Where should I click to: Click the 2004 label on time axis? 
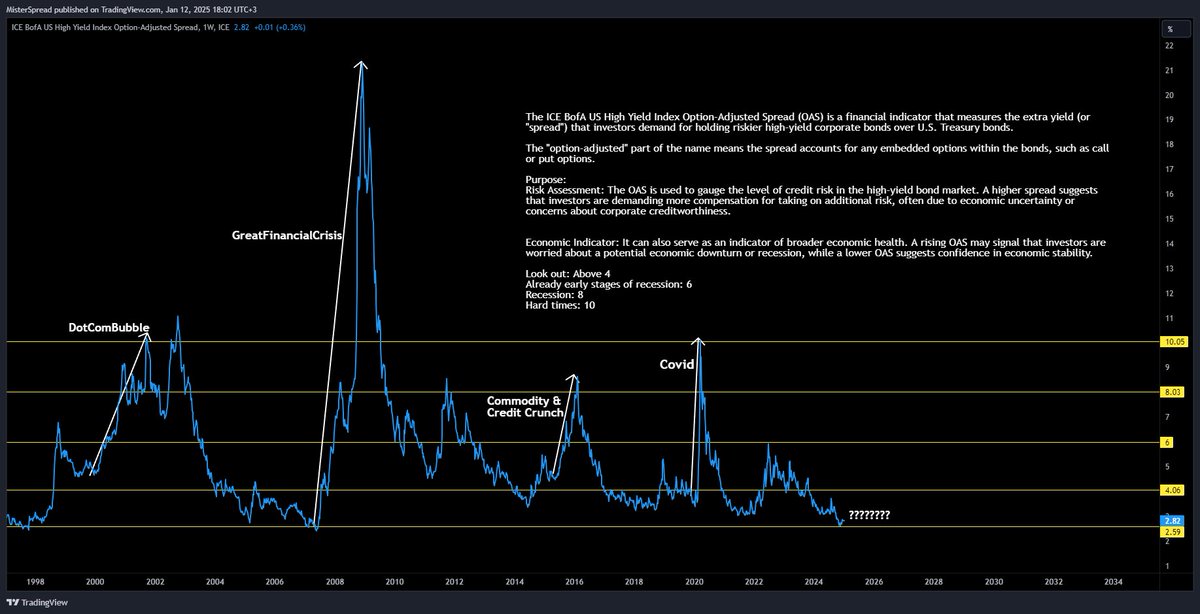click(x=215, y=580)
